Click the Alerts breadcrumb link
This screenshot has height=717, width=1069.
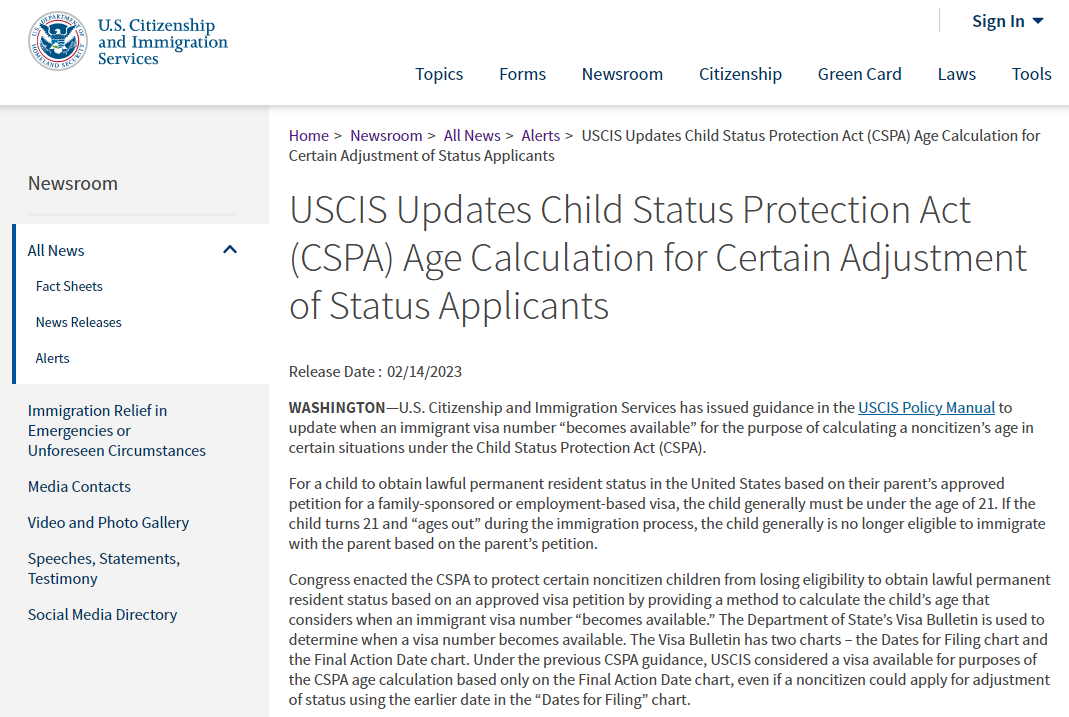[x=540, y=136]
